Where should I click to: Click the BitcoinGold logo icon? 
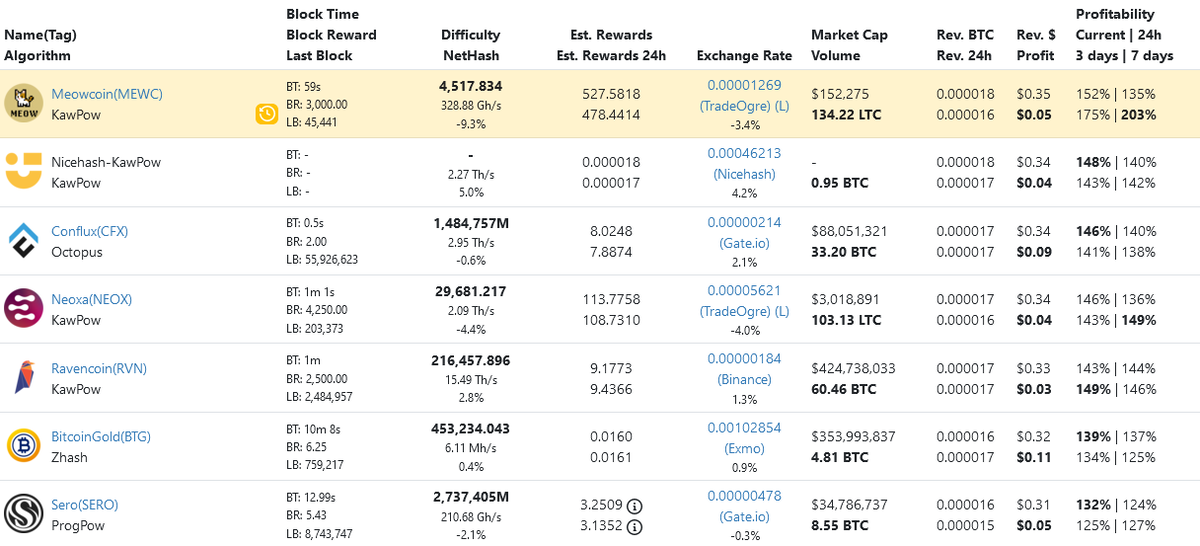[23, 446]
